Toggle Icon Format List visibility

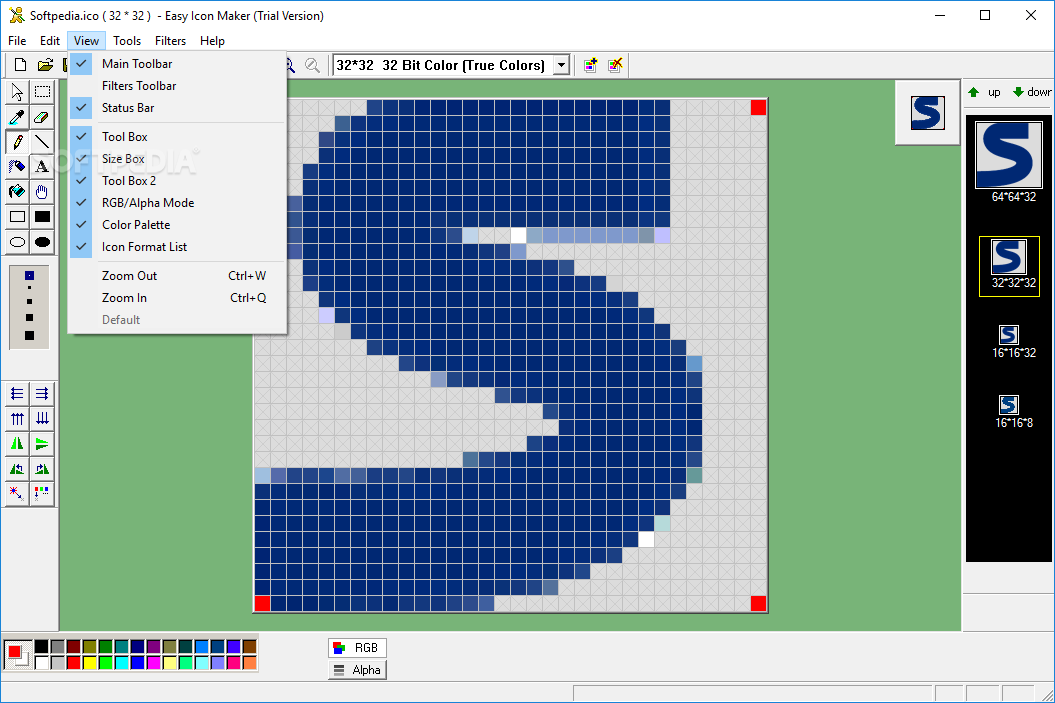click(x=178, y=247)
